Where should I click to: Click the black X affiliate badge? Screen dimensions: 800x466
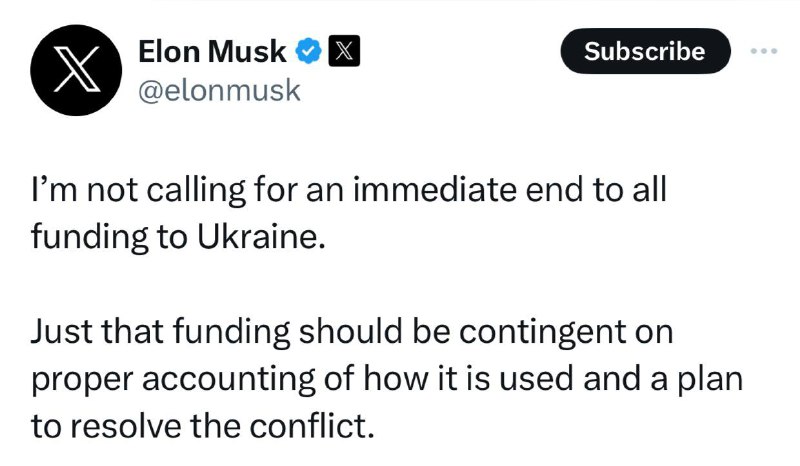344,51
